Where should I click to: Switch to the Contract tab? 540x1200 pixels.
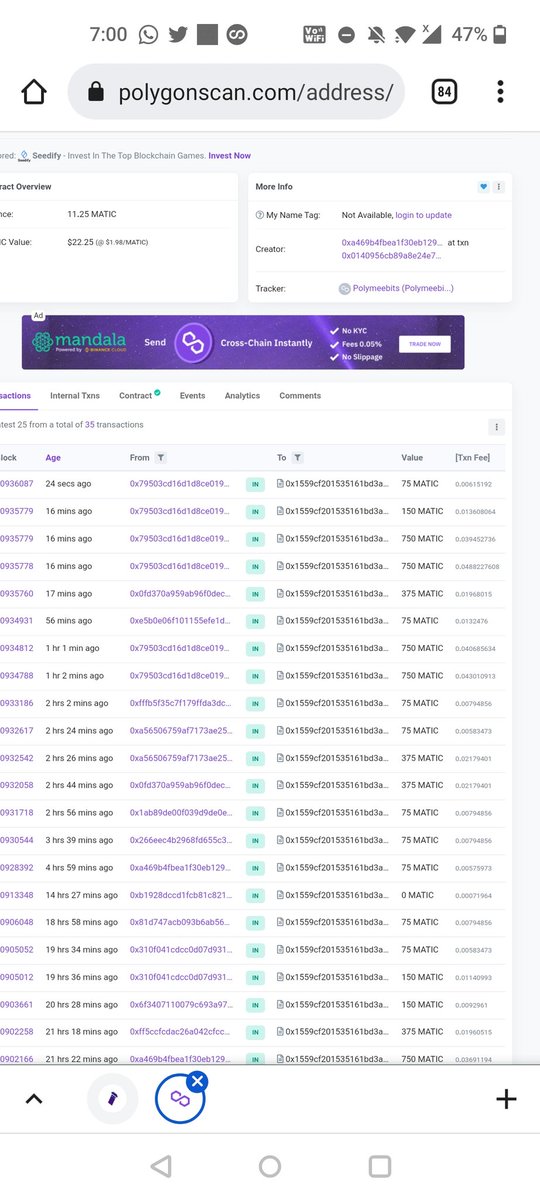coord(135,396)
